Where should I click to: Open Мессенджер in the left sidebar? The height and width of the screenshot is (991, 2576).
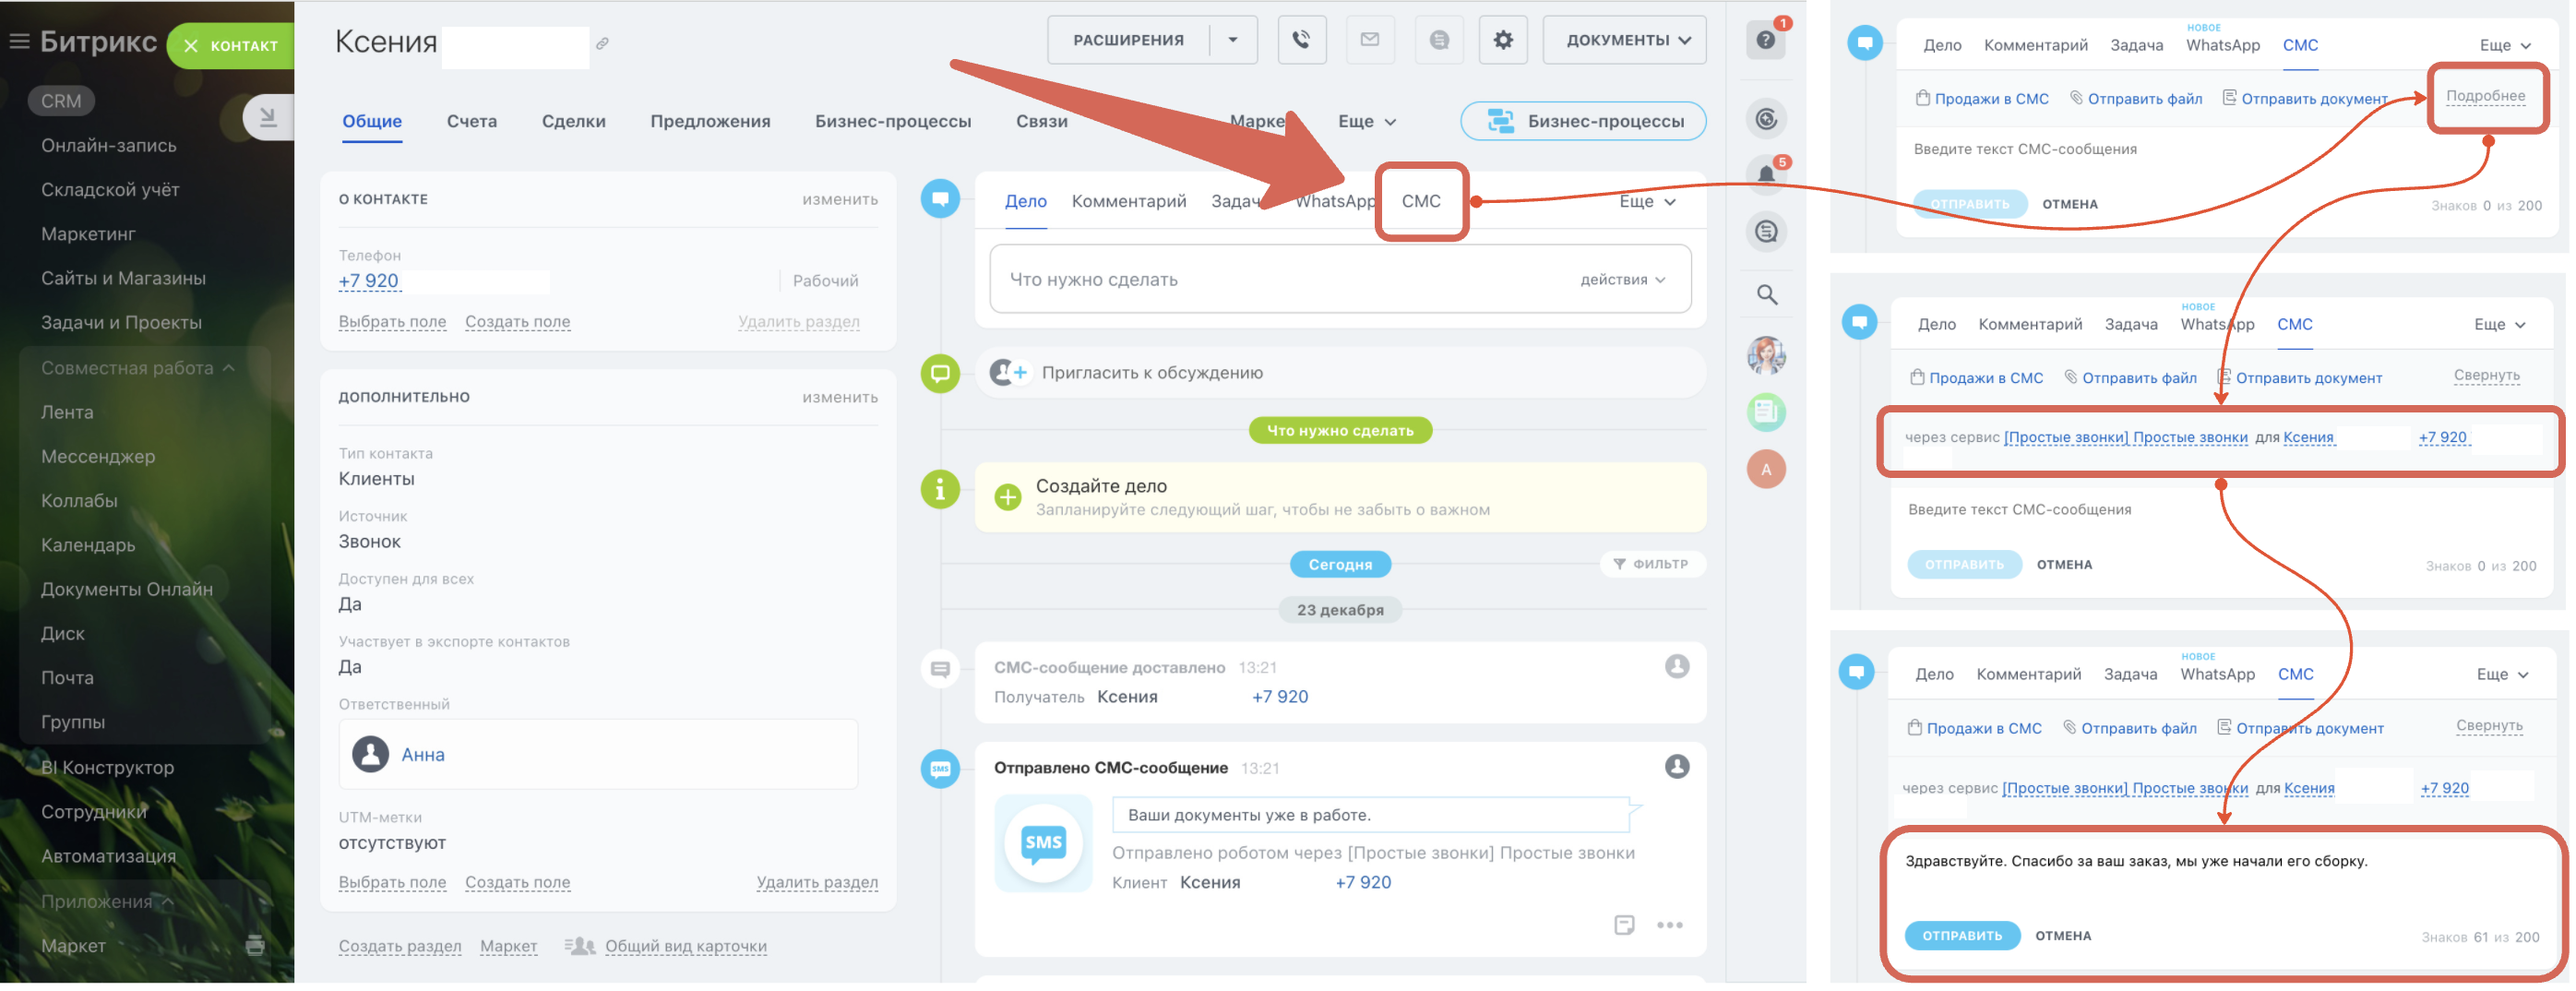coord(98,457)
